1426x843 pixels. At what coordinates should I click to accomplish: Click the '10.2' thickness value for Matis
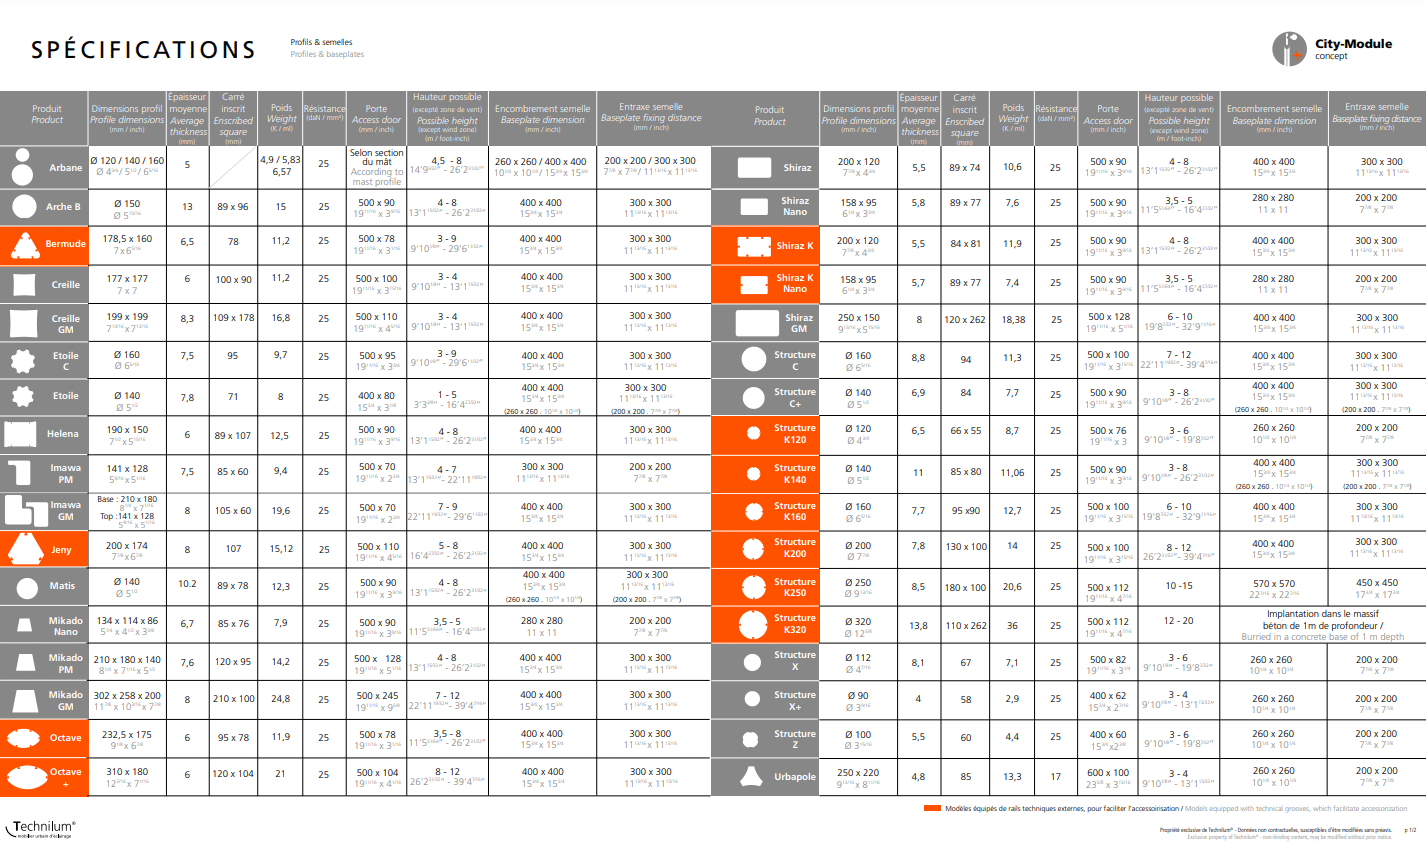(x=187, y=583)
